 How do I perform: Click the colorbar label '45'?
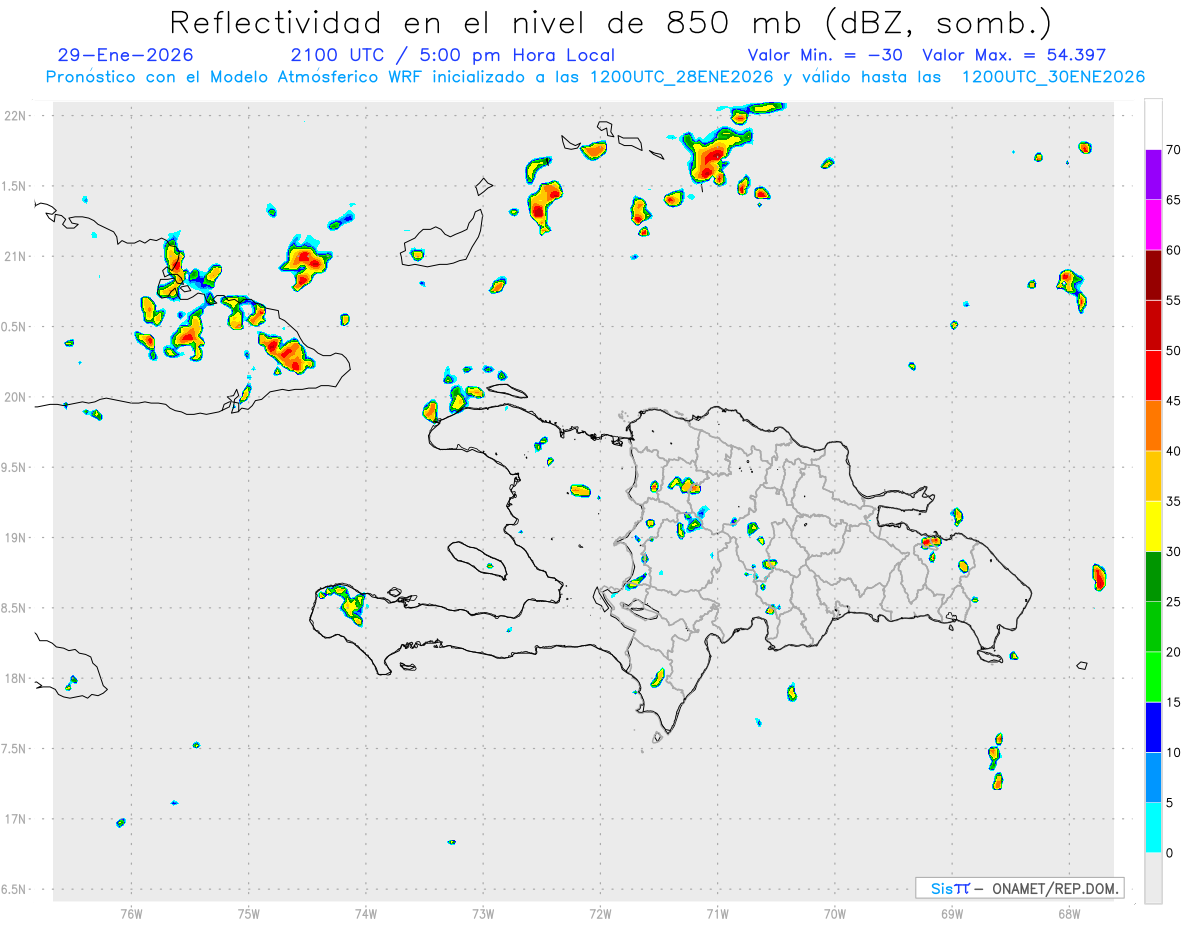point(1173,401)
